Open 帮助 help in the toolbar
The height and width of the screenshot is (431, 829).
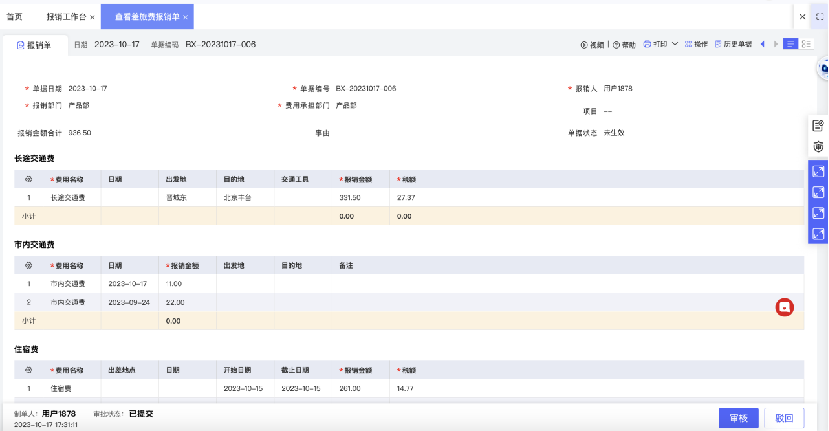click(624, 45)
